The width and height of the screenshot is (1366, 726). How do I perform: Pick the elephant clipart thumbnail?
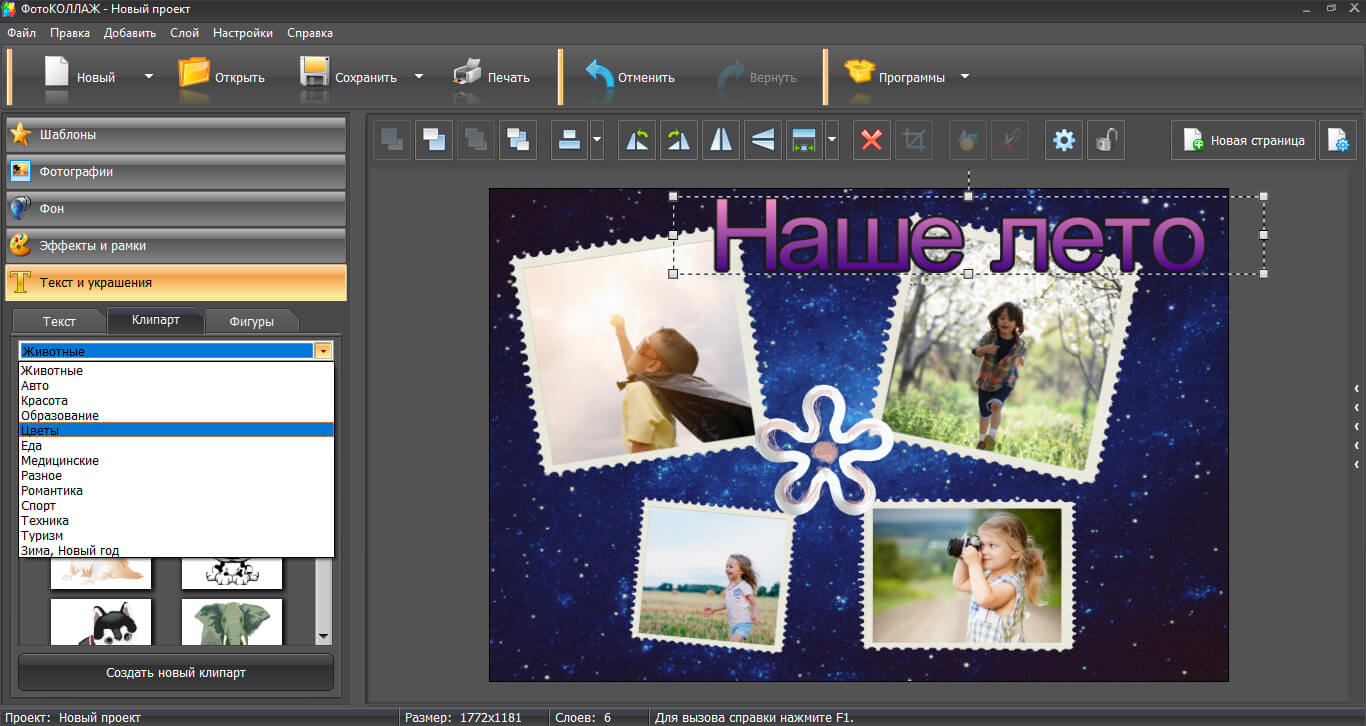[232, 621]
